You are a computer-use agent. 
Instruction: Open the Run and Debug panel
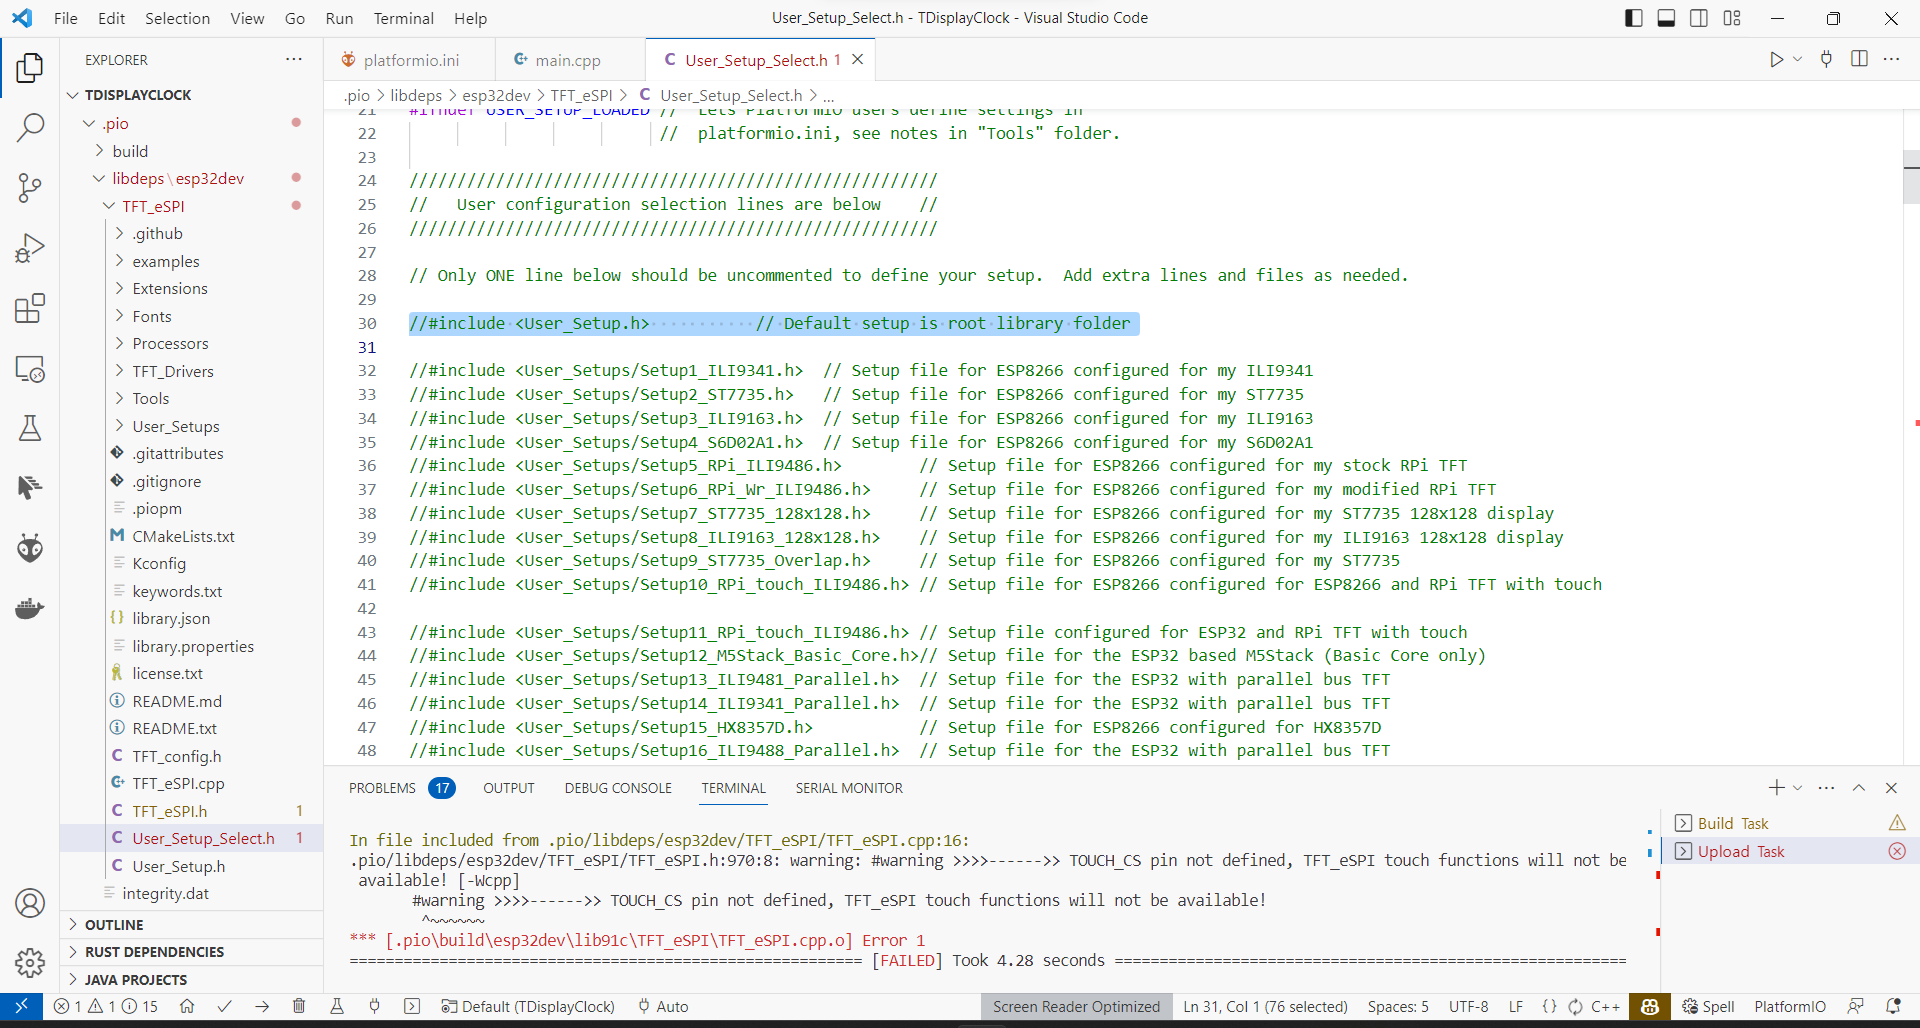click(30, 248)
